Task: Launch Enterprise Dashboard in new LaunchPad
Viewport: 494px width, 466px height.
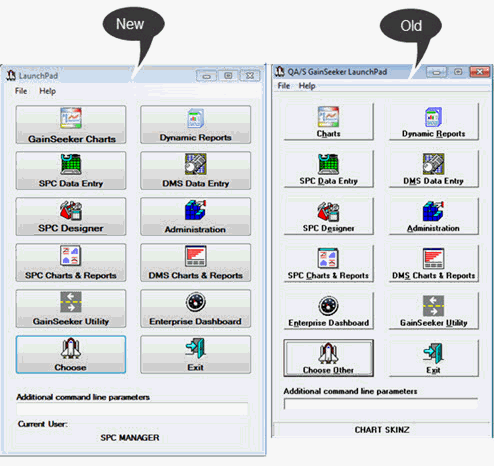Action: pos(195,309)
